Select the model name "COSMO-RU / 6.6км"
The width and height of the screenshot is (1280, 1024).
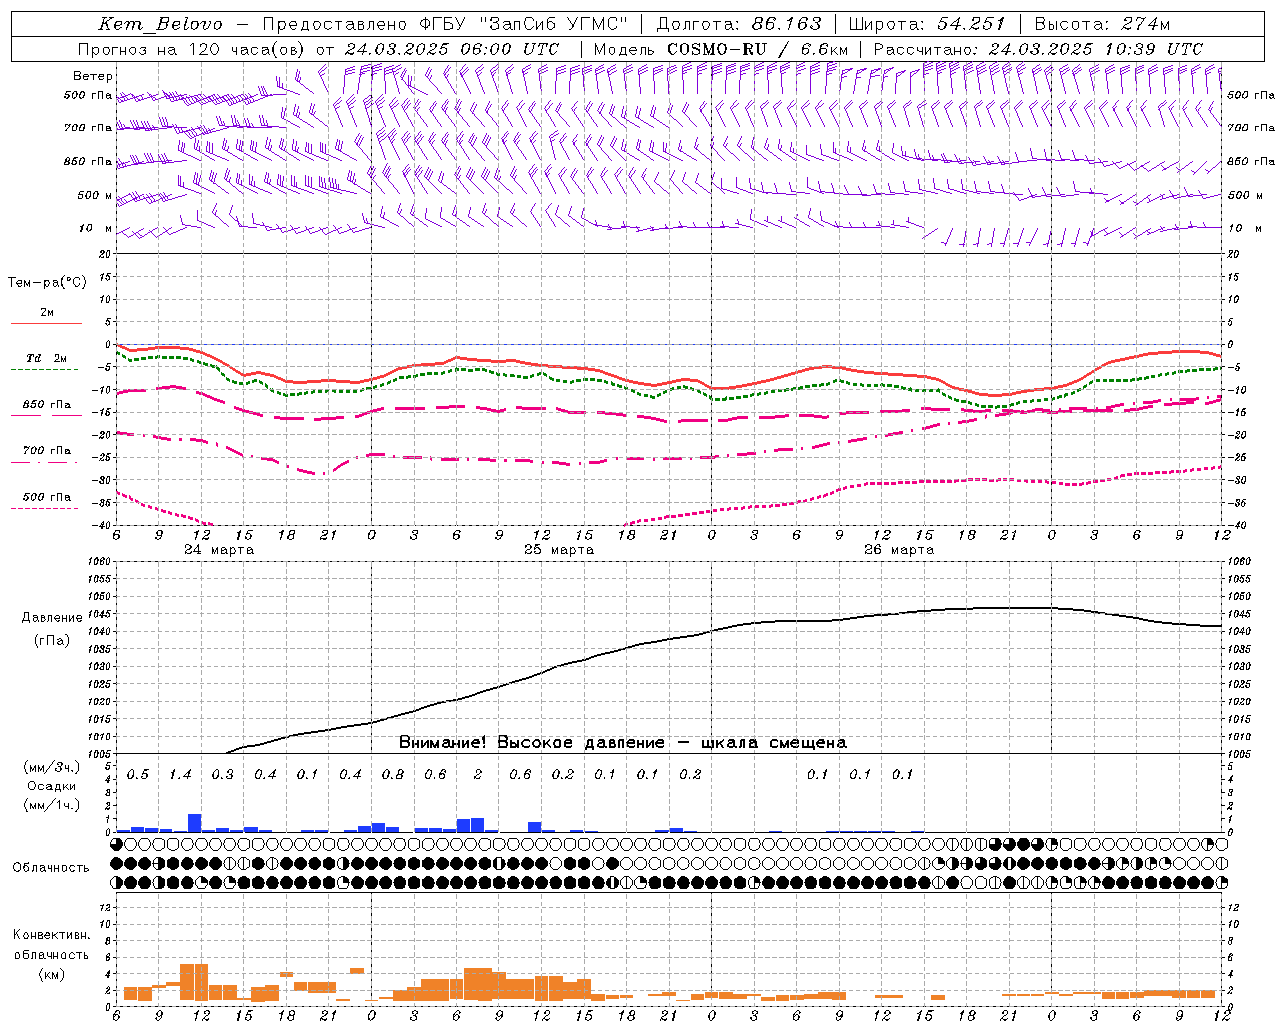click(x=757, y=49)
